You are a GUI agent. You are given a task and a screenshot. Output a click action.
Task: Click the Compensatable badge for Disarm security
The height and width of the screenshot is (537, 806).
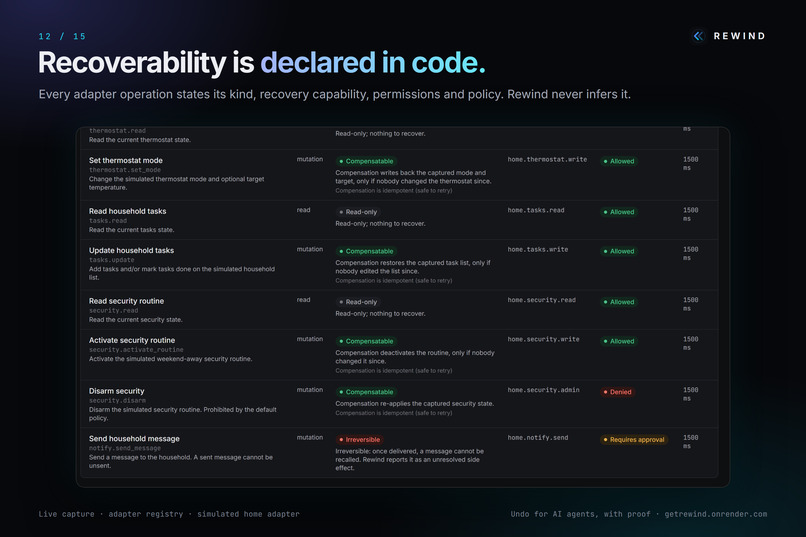[x=365, y=392]
